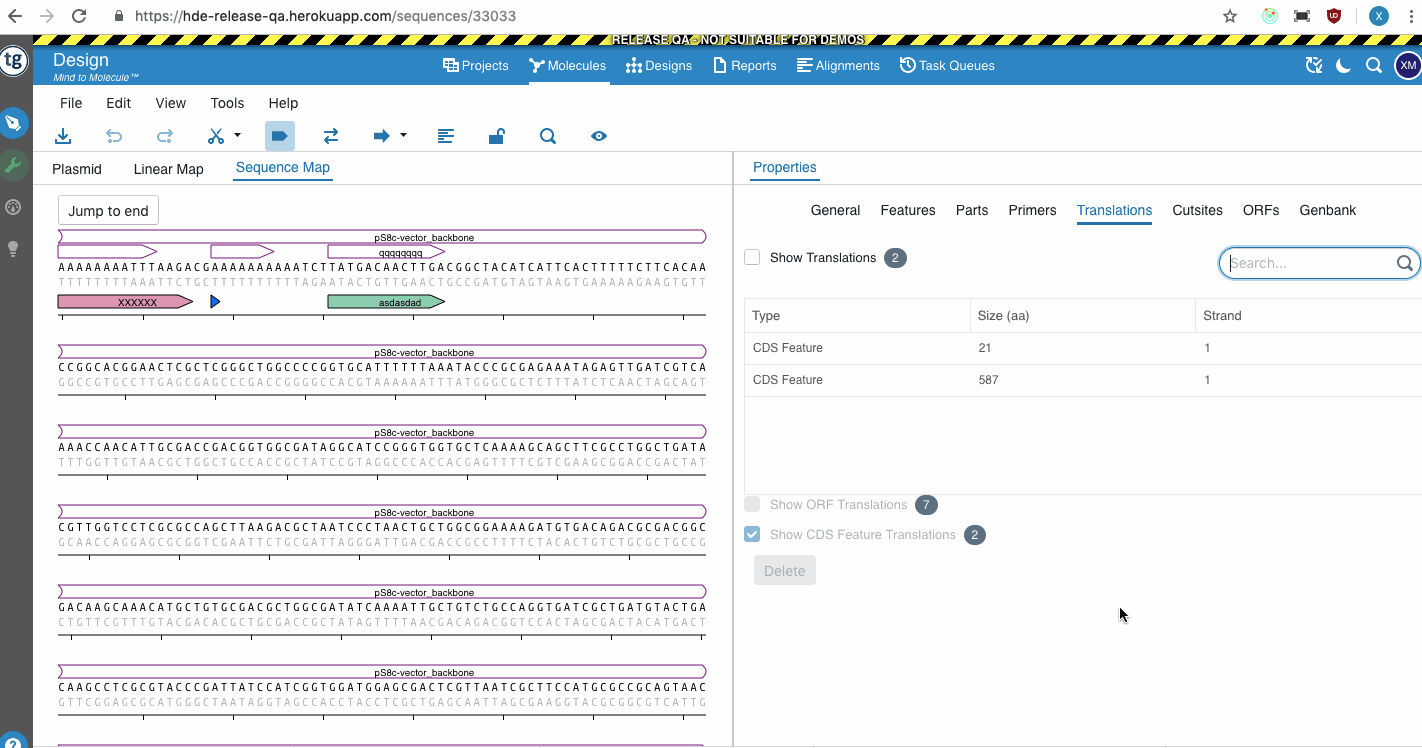Open the Linear Map tab
This screenshot has height=748, width=1422.
coord(168,169)
